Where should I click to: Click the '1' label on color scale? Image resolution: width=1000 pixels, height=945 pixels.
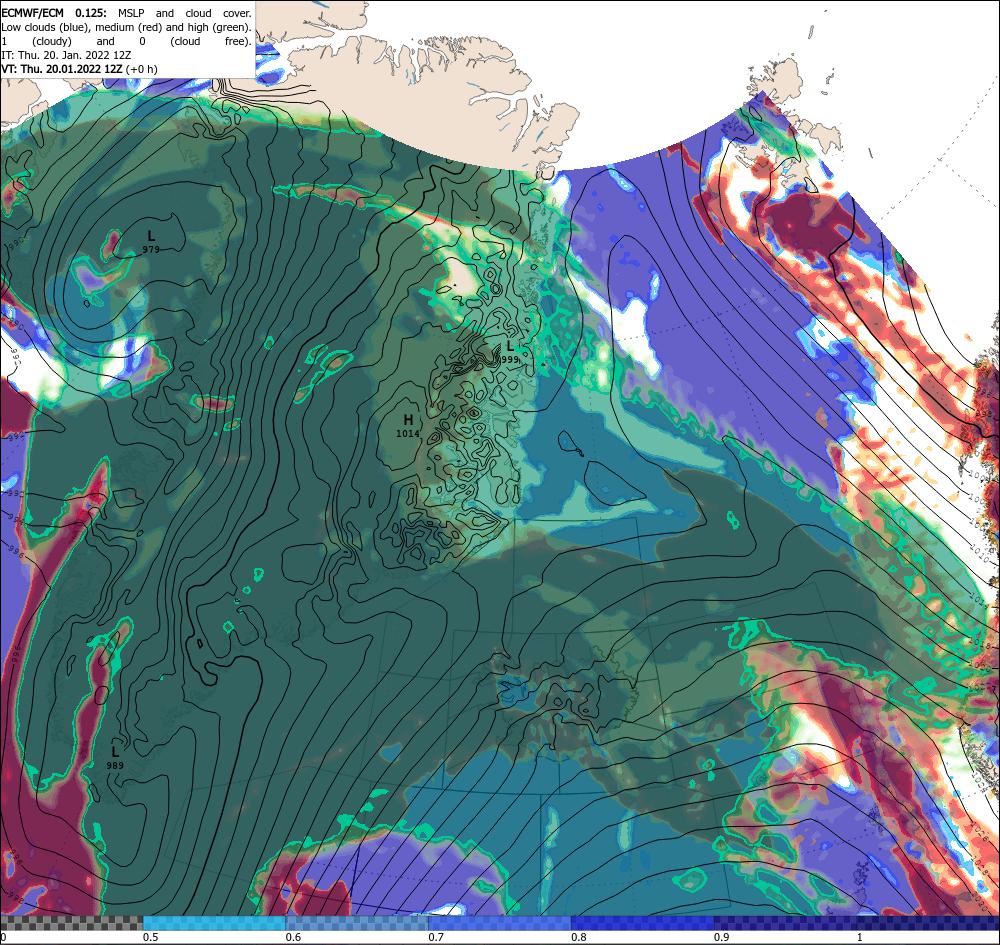860,937
